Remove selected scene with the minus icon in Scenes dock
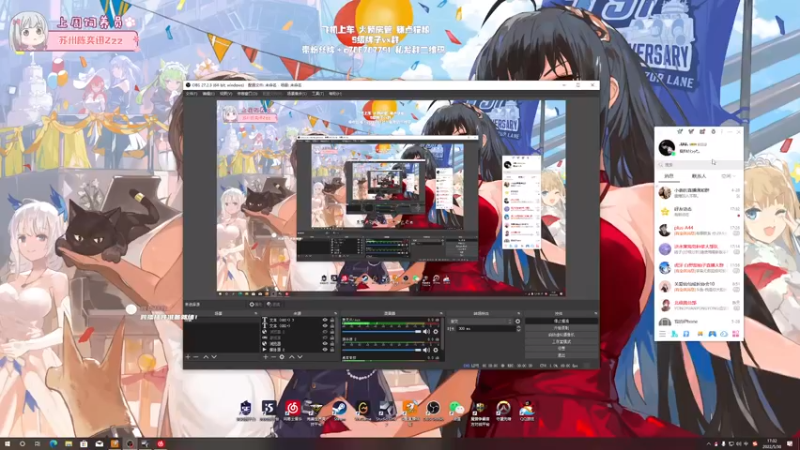This screenshot has height=450, width=800. [x=195, y=357]
